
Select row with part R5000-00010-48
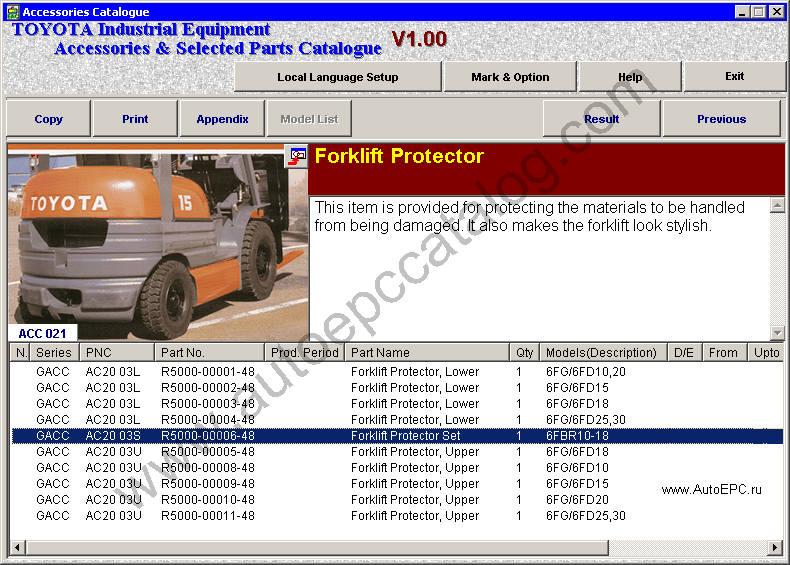coord(397,499)
